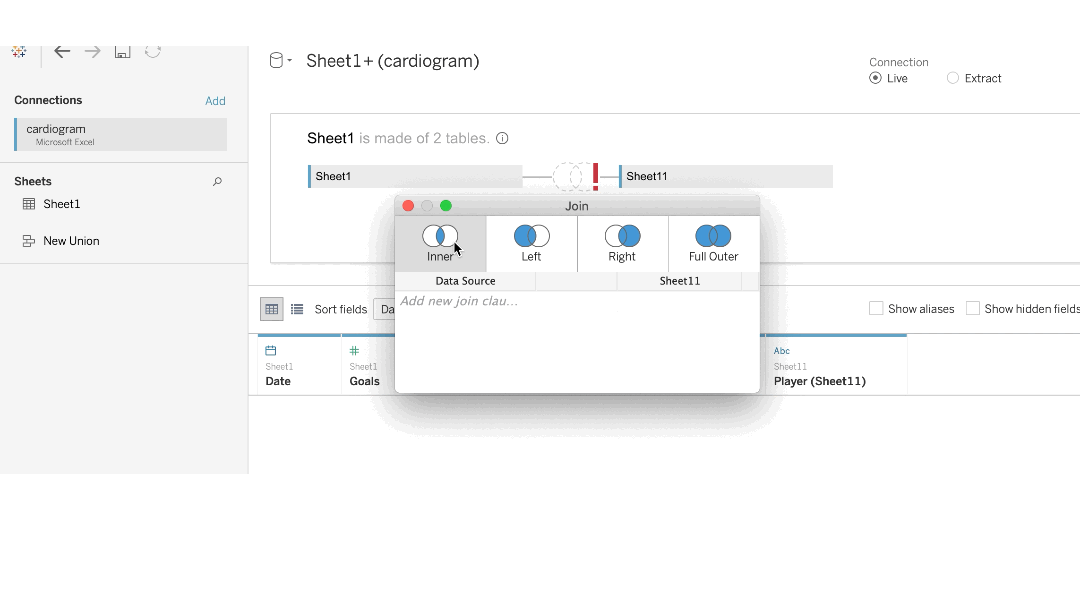This screenshot has width=1080, height=608.
Task: Select the cardiogram Microsoft Excel connection
Action: click(x=121, y=134)
